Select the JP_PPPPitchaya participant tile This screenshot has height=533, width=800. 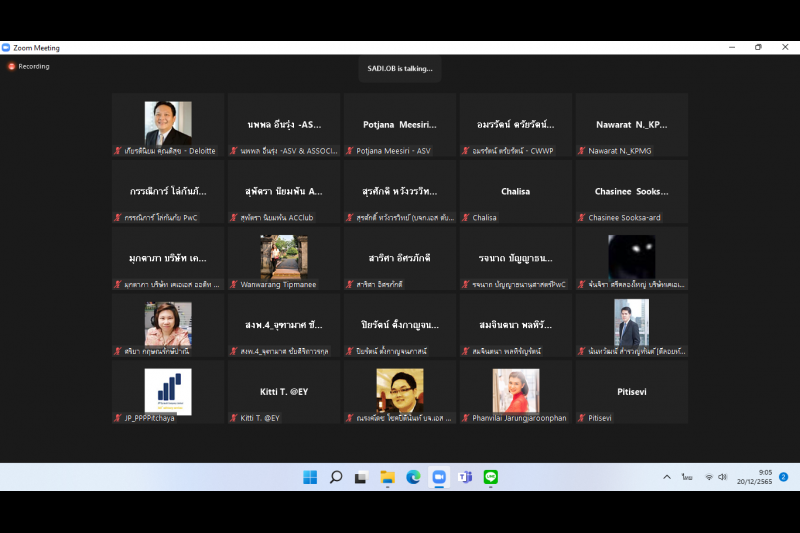point(168,391)
